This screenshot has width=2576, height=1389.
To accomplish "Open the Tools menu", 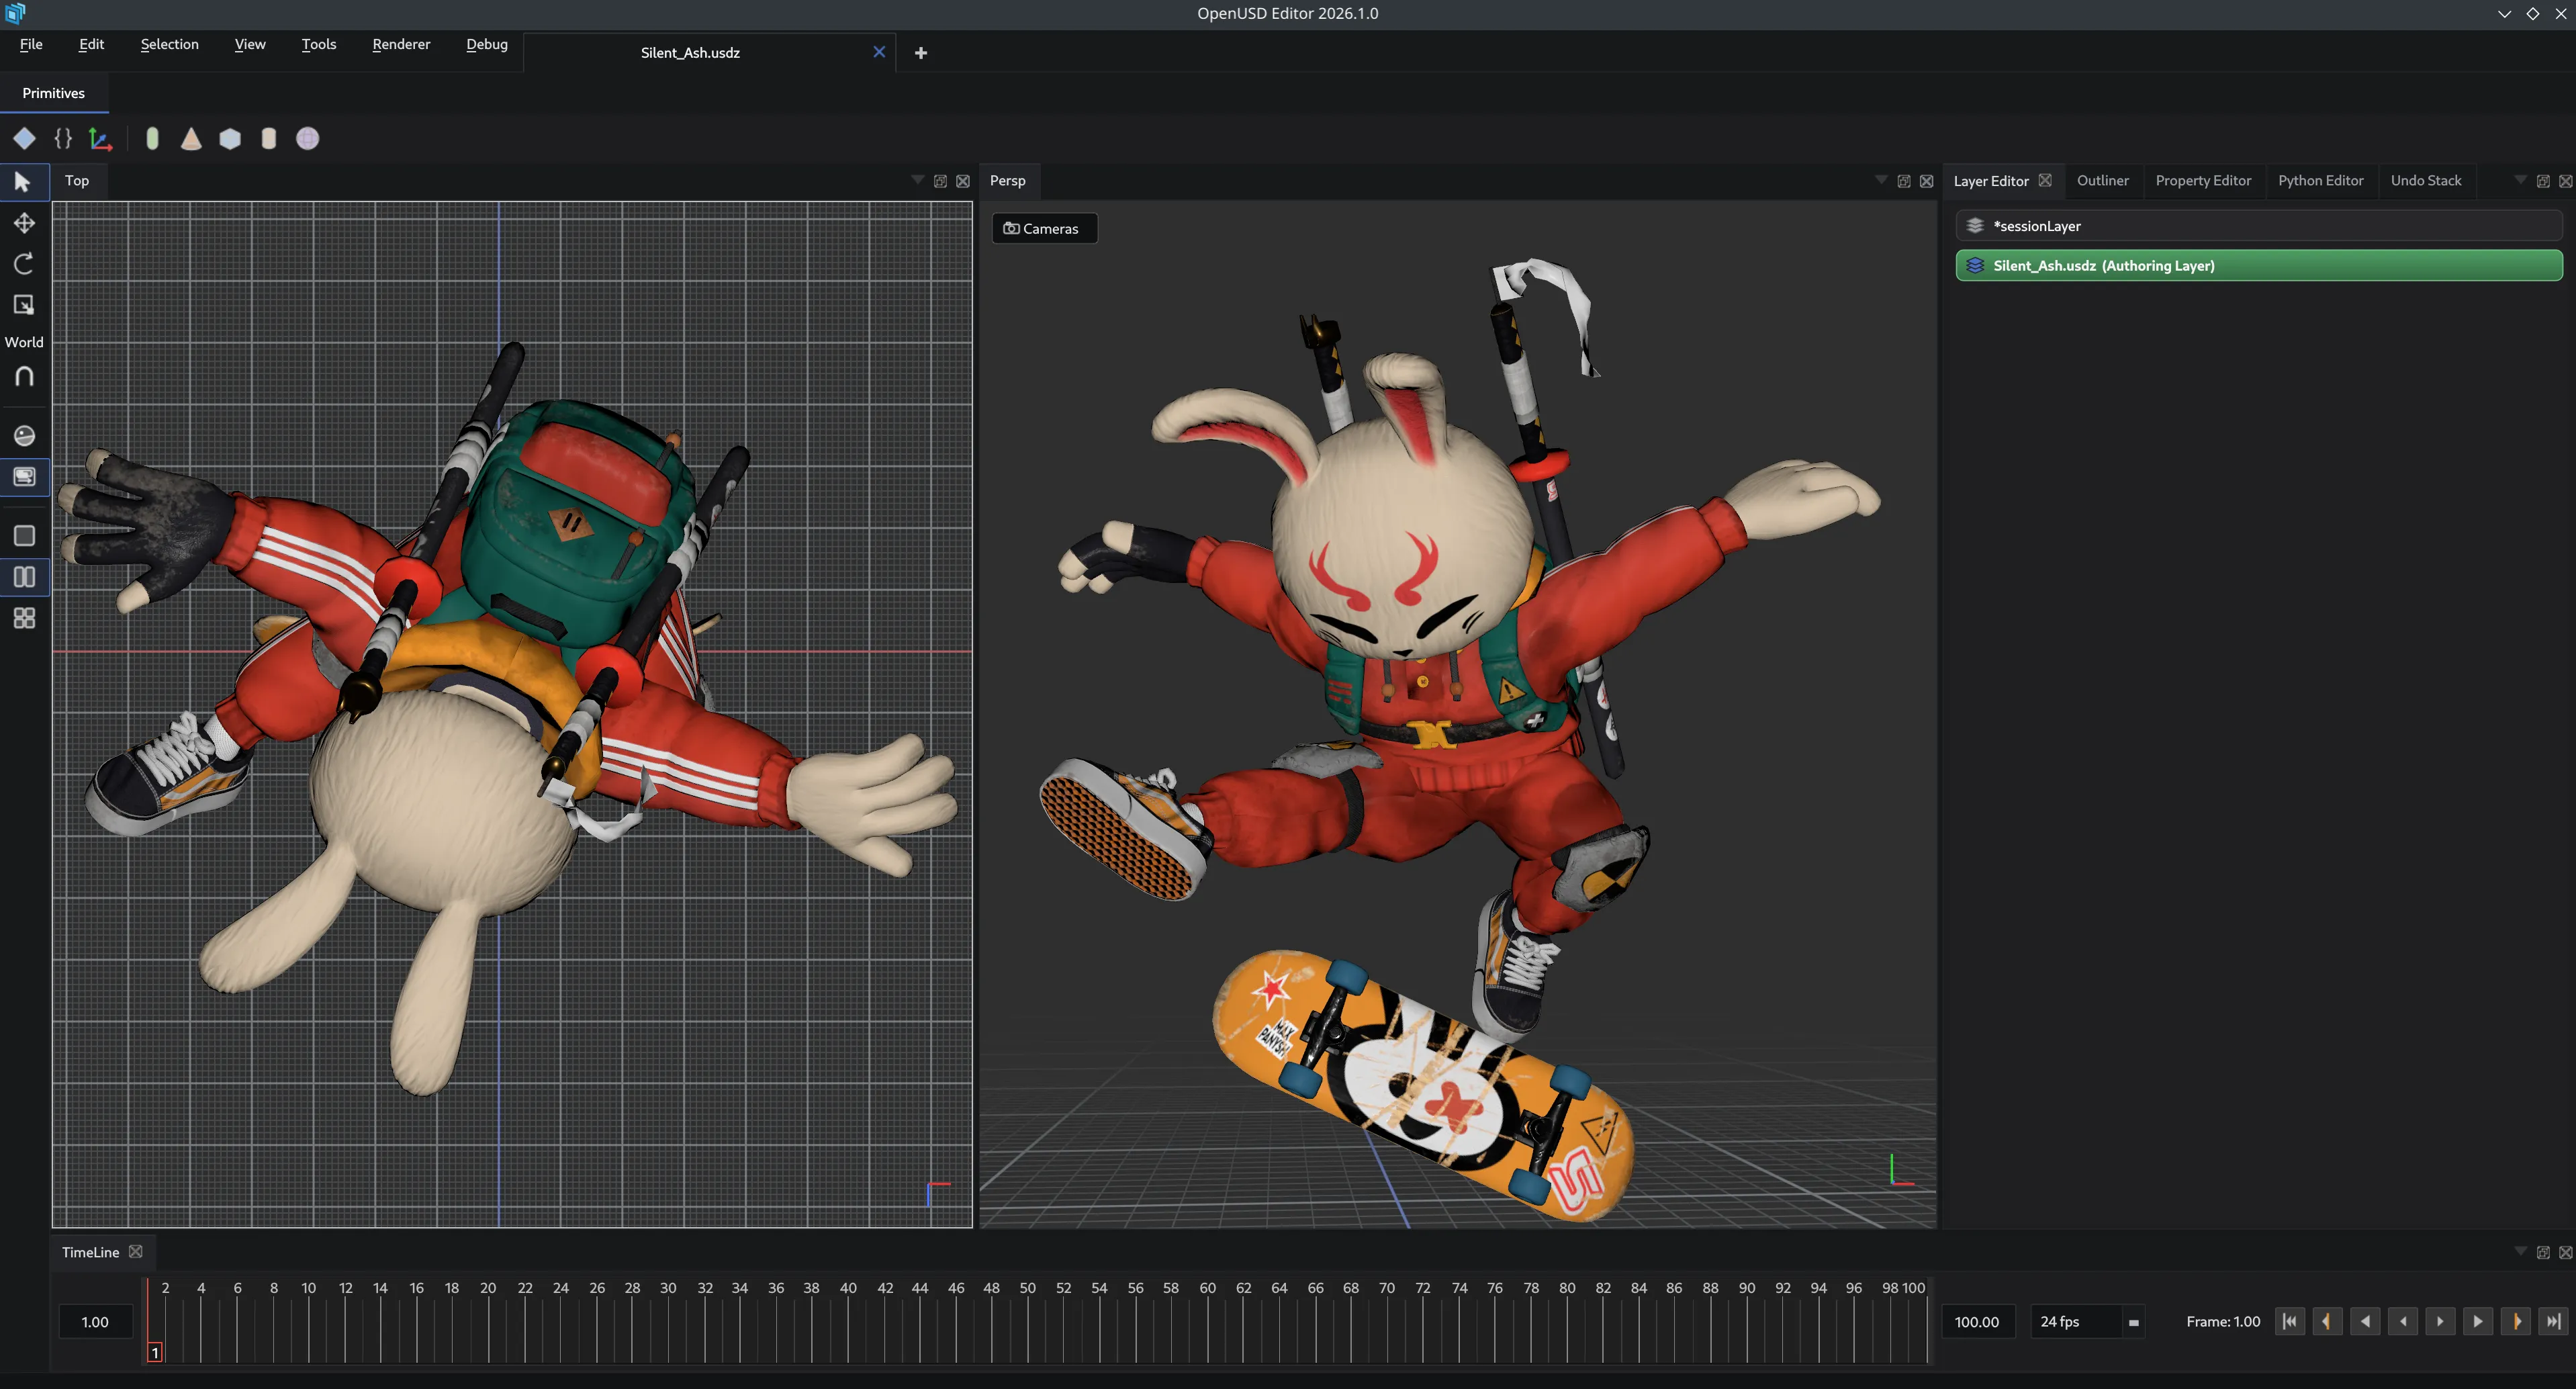I will tap(319, 44).
